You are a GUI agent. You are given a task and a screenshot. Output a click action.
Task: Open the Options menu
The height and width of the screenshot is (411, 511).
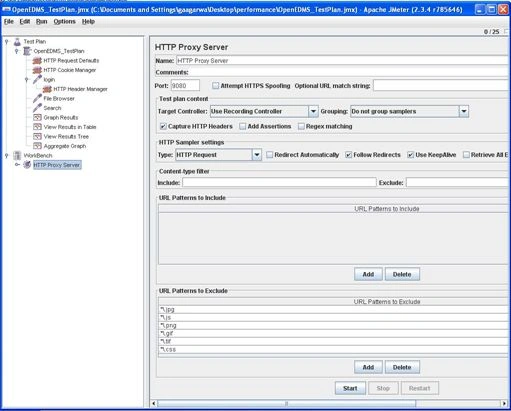(x=64, y=22)
